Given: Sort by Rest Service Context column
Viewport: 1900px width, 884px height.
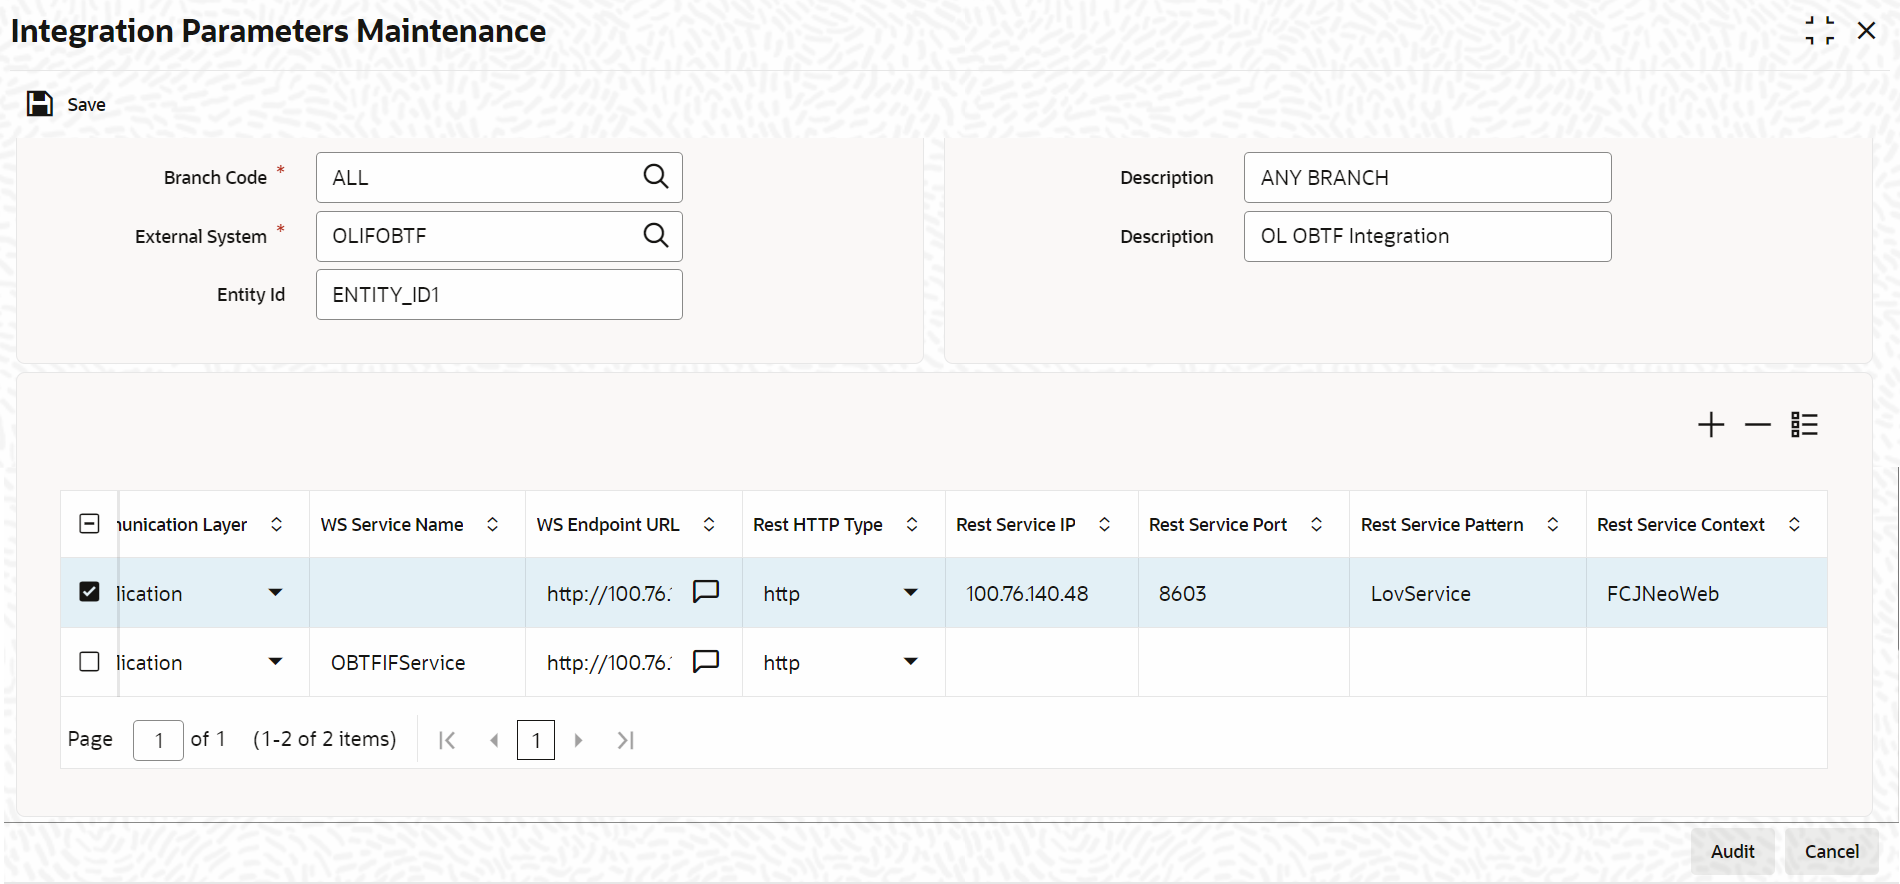Looking at the screenshot, I should 1795,524.
